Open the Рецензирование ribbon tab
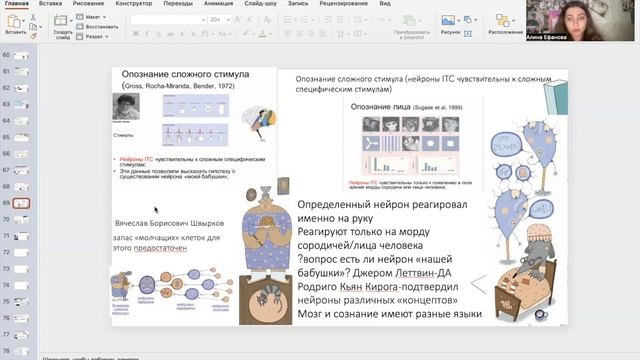The height and width of the screenshot is (360, 640). point(344,3)
